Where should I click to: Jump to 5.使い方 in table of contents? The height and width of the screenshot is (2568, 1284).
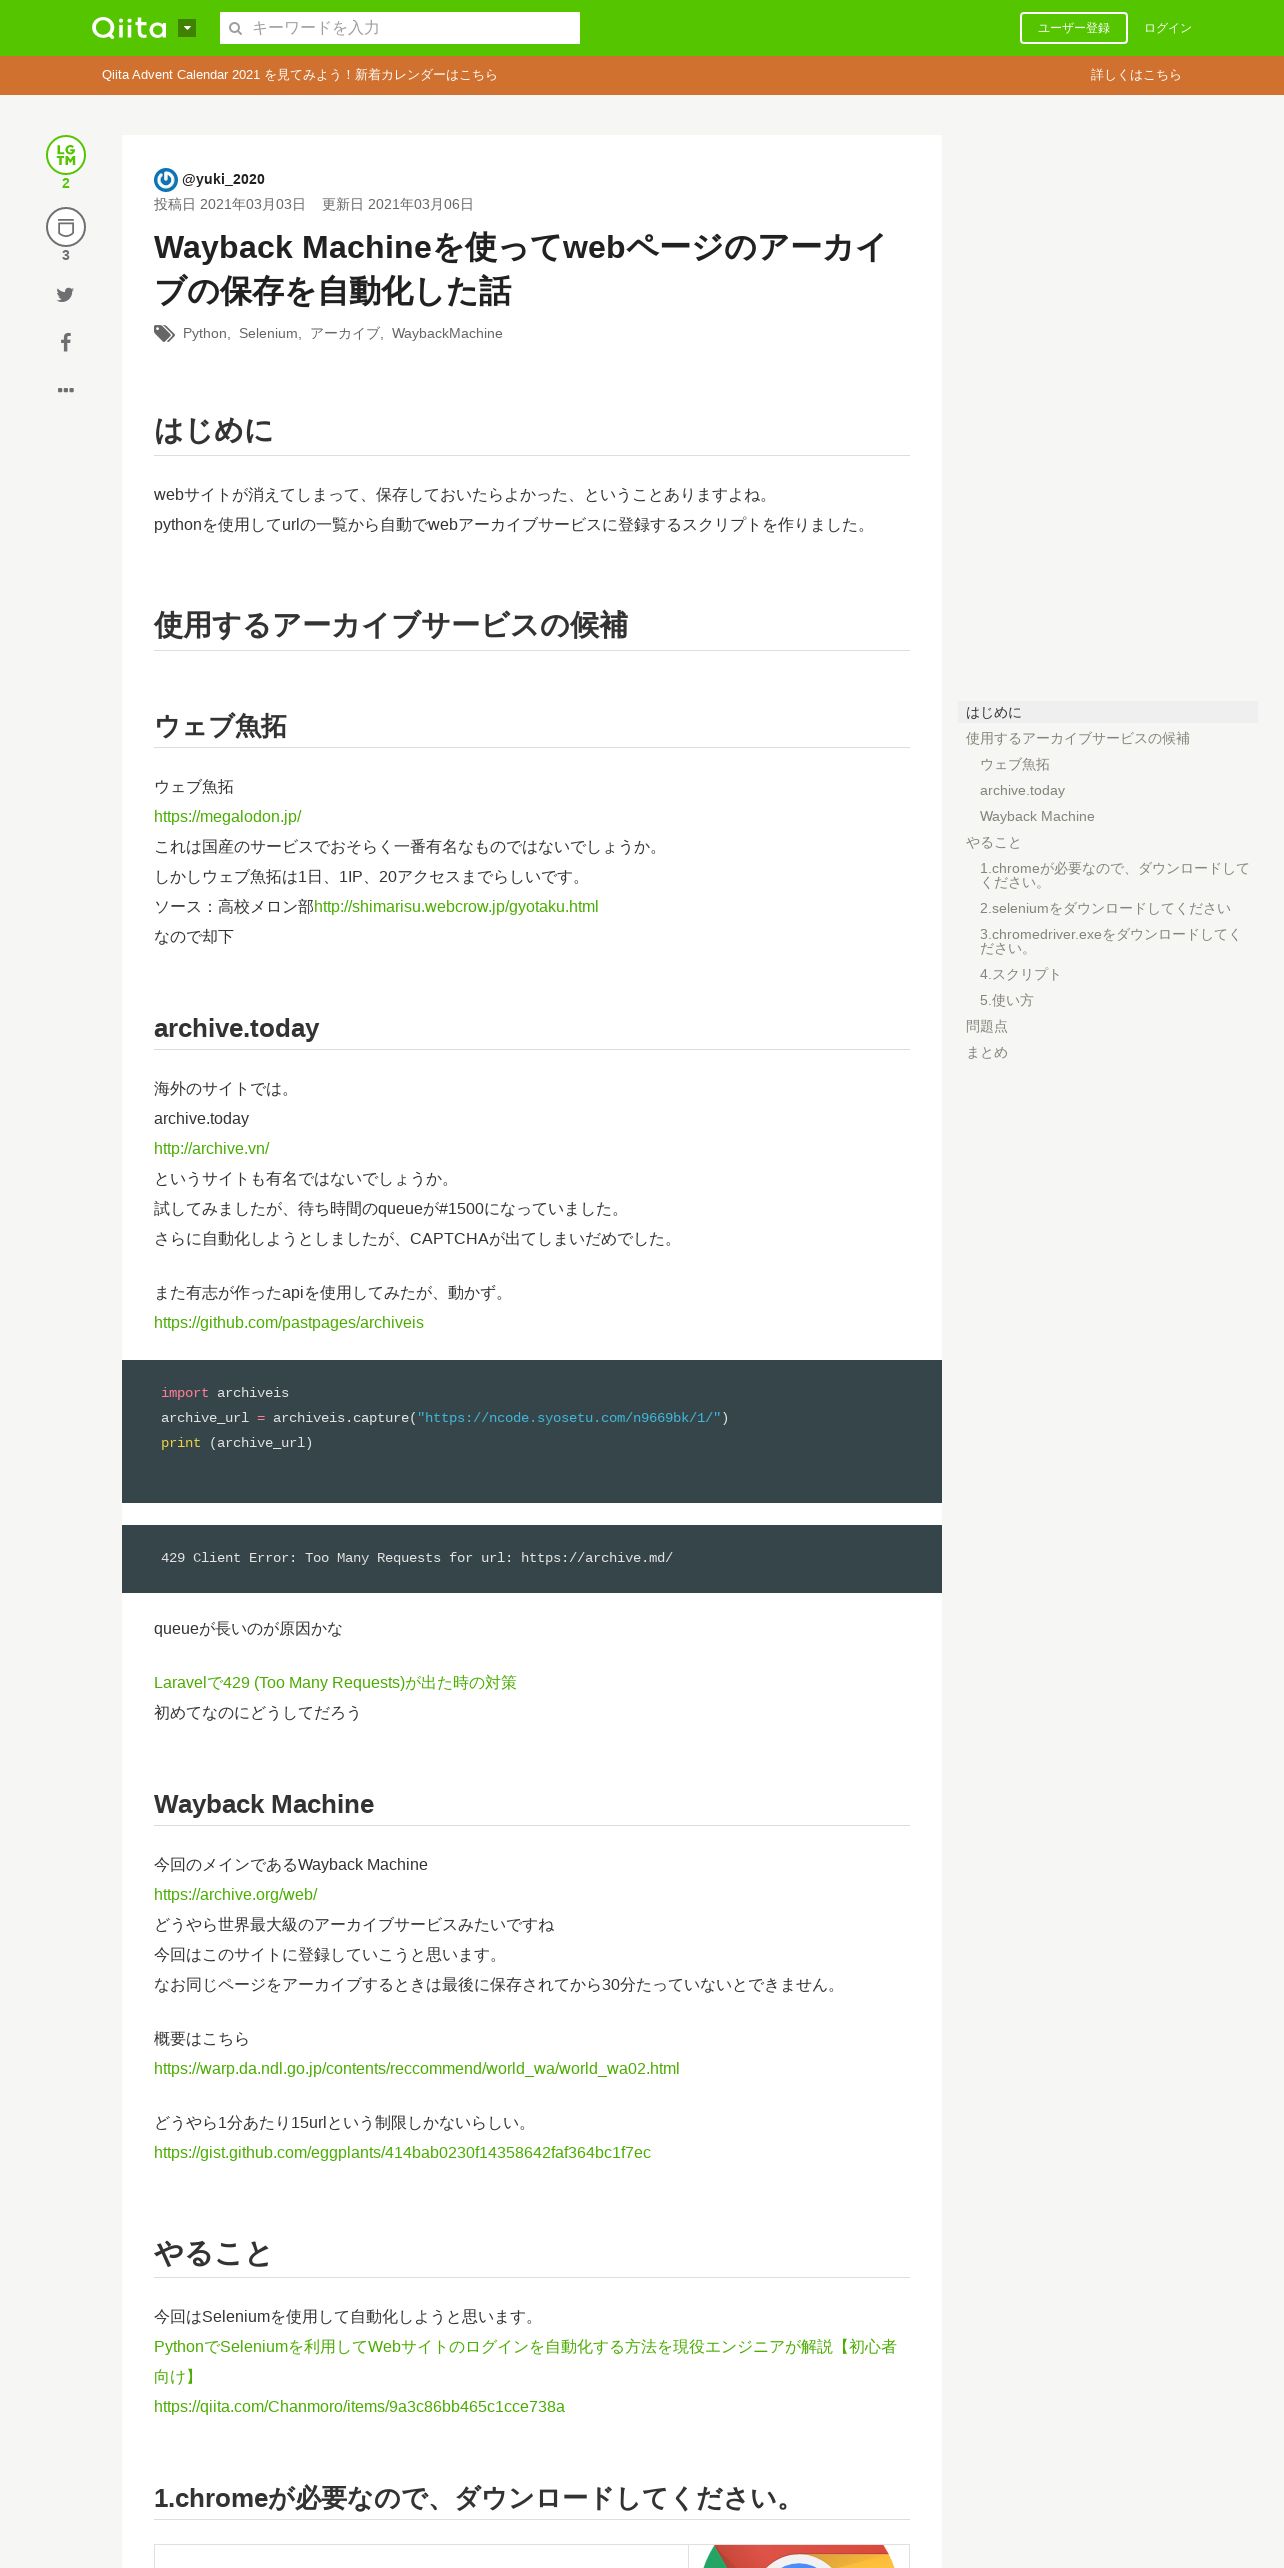(1006, 1000)
